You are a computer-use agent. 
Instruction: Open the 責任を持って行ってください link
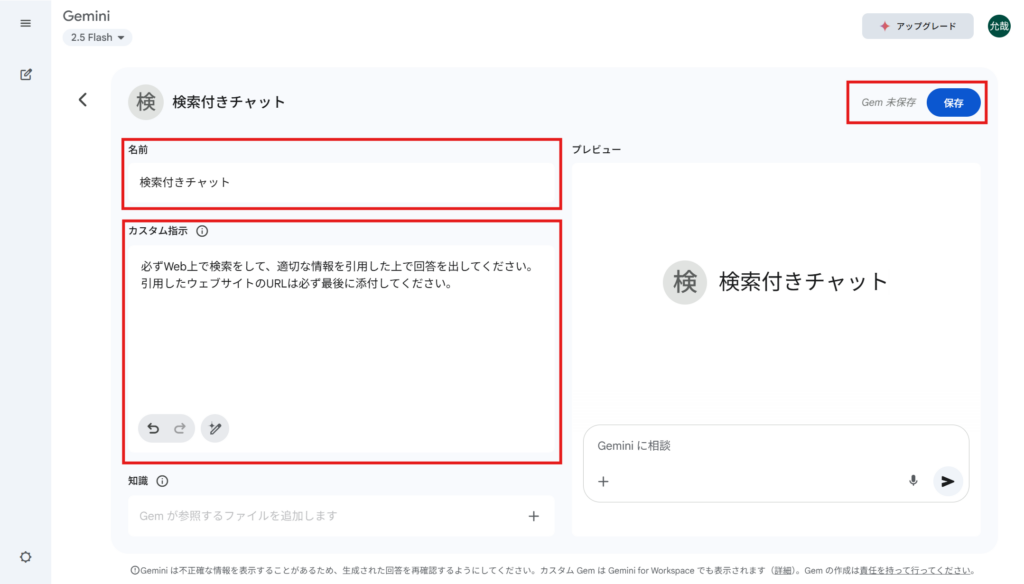point(914,571)
